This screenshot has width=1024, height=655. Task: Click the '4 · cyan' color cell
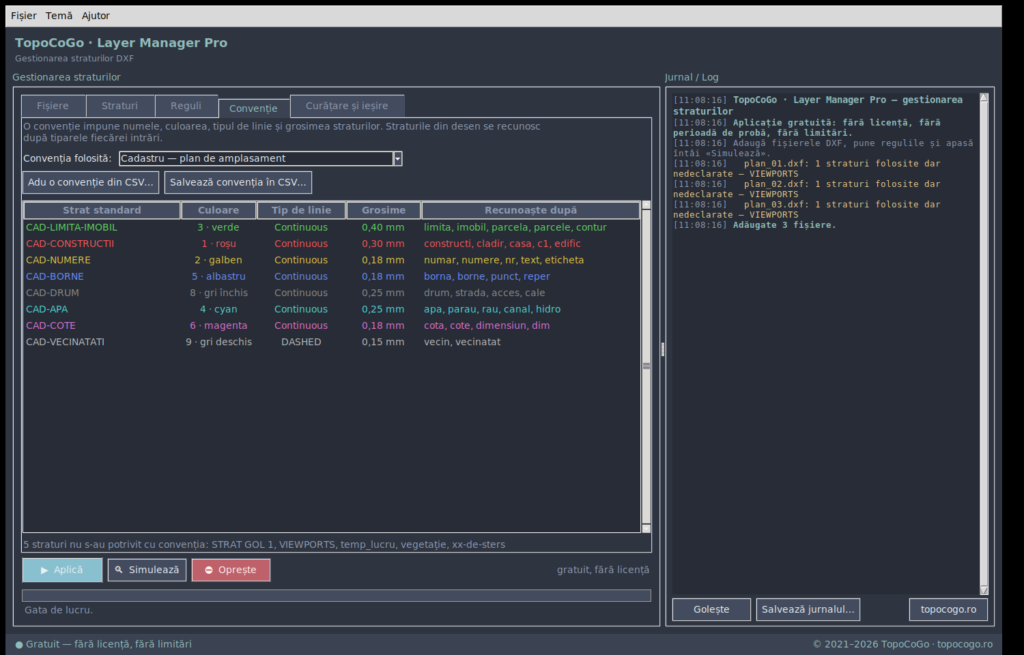pyautogui.click(x=218, y=309)
